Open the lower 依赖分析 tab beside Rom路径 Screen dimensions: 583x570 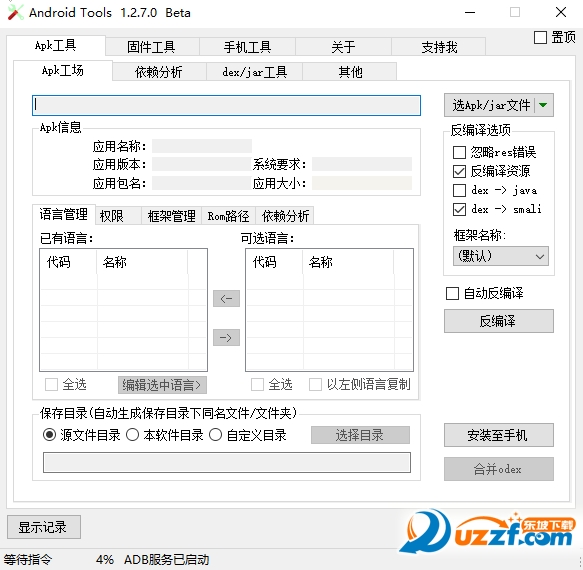(285, 216)
